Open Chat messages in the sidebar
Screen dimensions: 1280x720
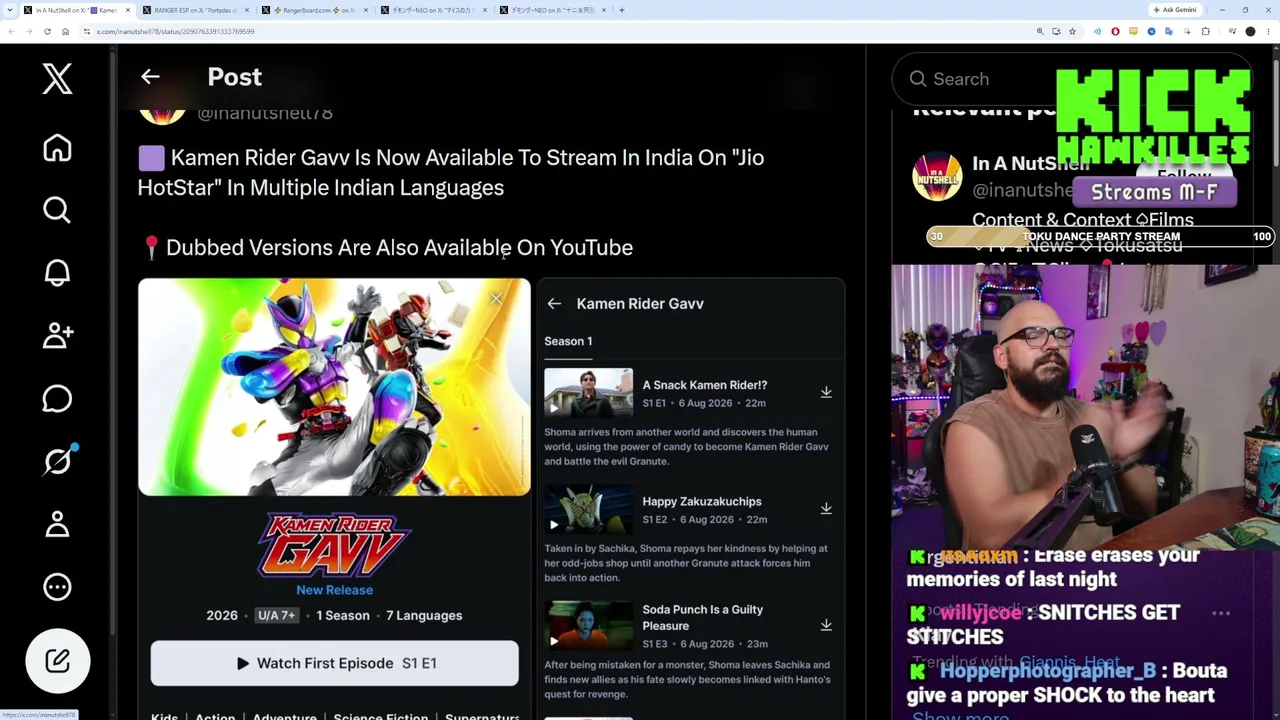[x=57, y=398]
